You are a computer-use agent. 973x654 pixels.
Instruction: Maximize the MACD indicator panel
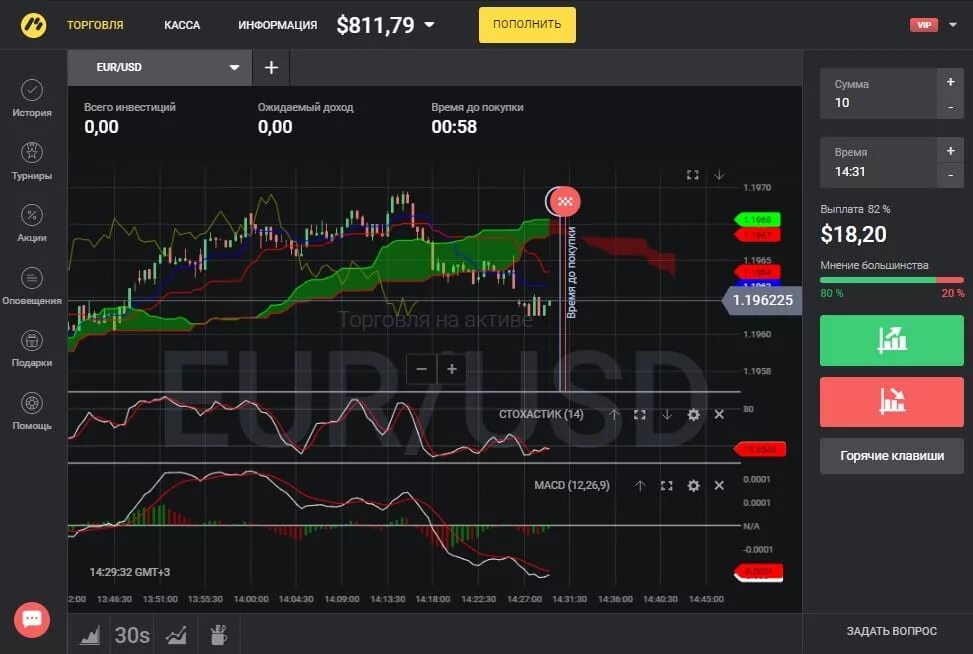click(x=667, y=485)
